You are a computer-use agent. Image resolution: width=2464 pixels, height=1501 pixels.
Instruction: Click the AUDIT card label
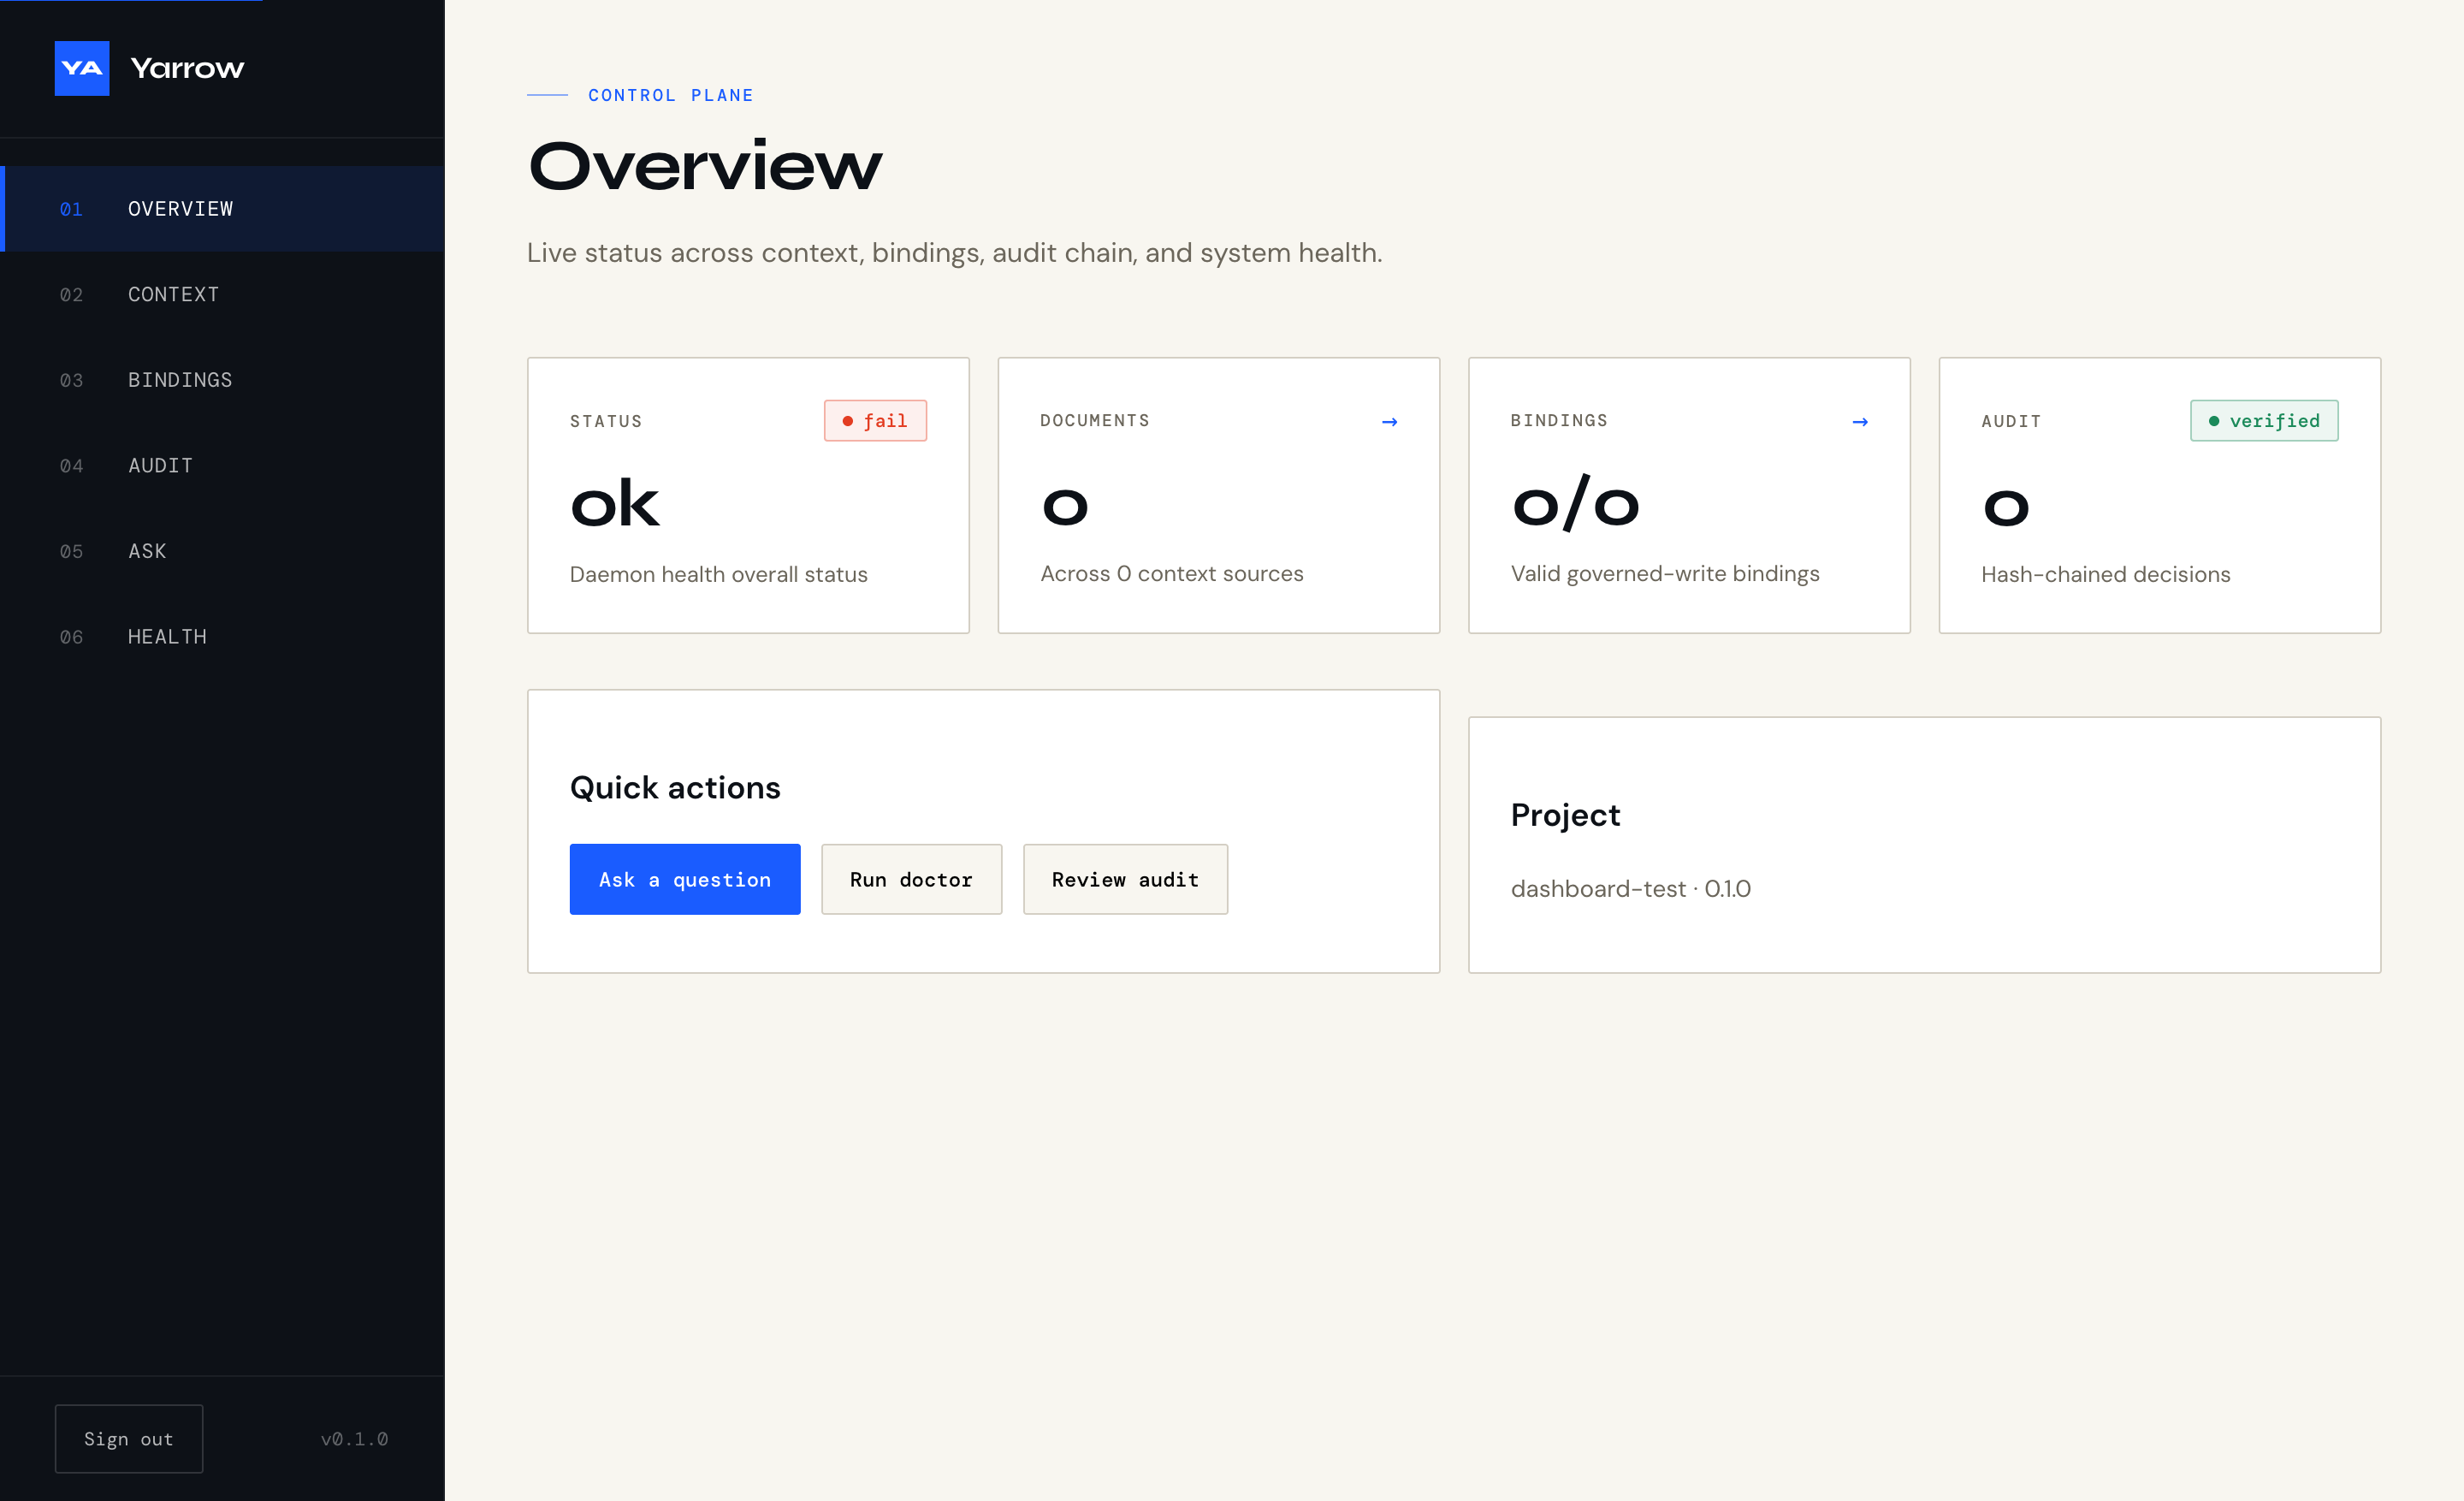(x=2011, y=421)
